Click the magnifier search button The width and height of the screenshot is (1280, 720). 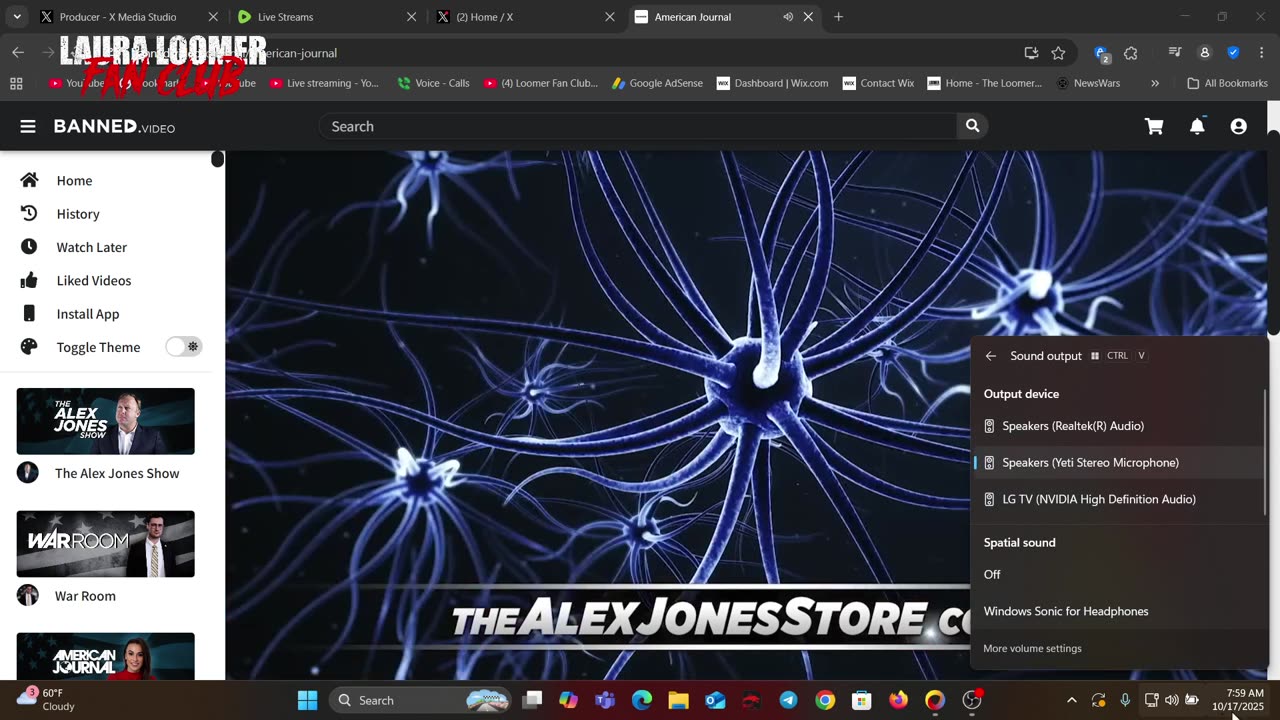pyautogui.click(x=972, y=126)
